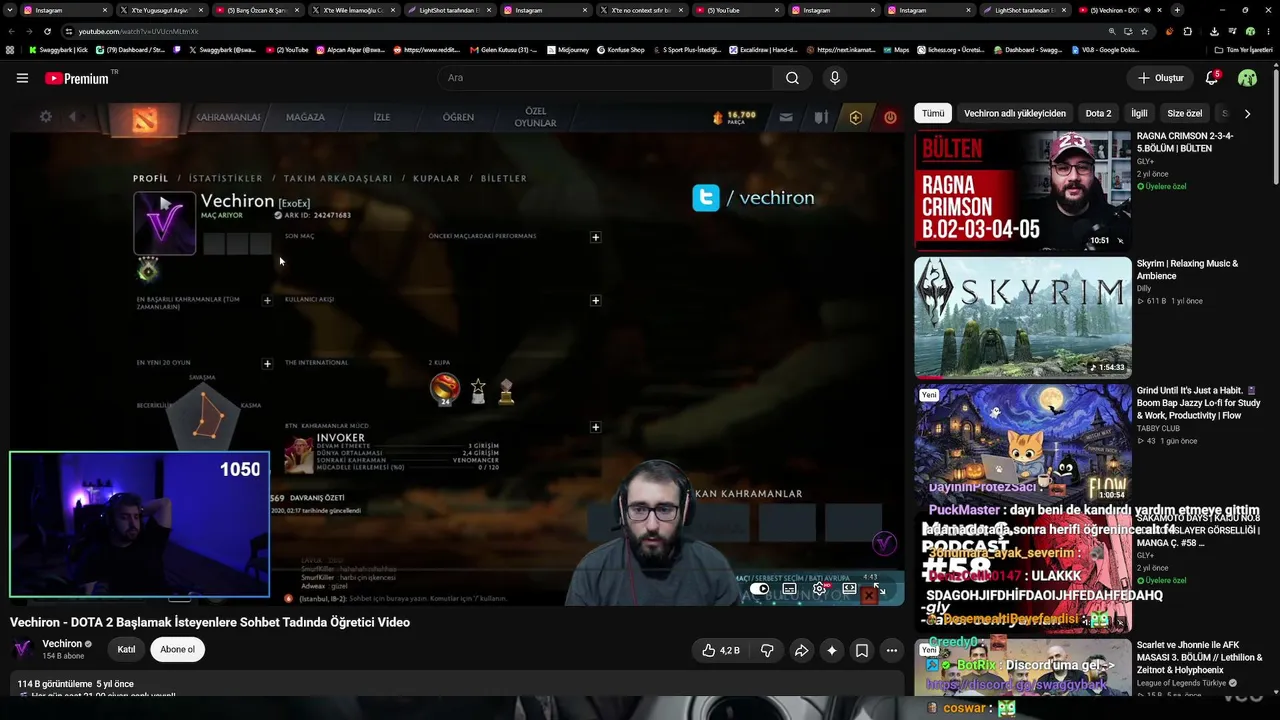Open the player settings gear
The width and height of the screenshot is (1280, 720).
819,589
